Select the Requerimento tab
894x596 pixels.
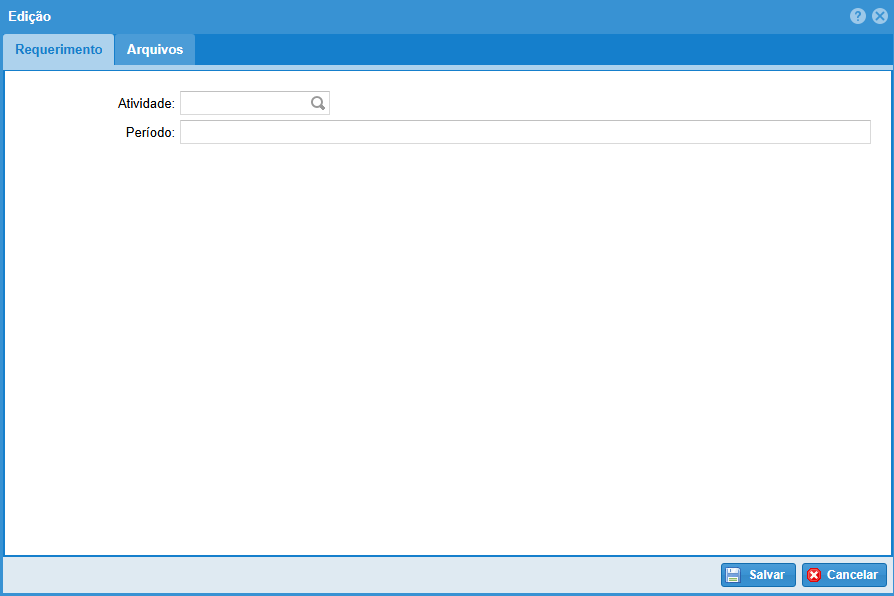pyautogui.click(x=58, y=49)
